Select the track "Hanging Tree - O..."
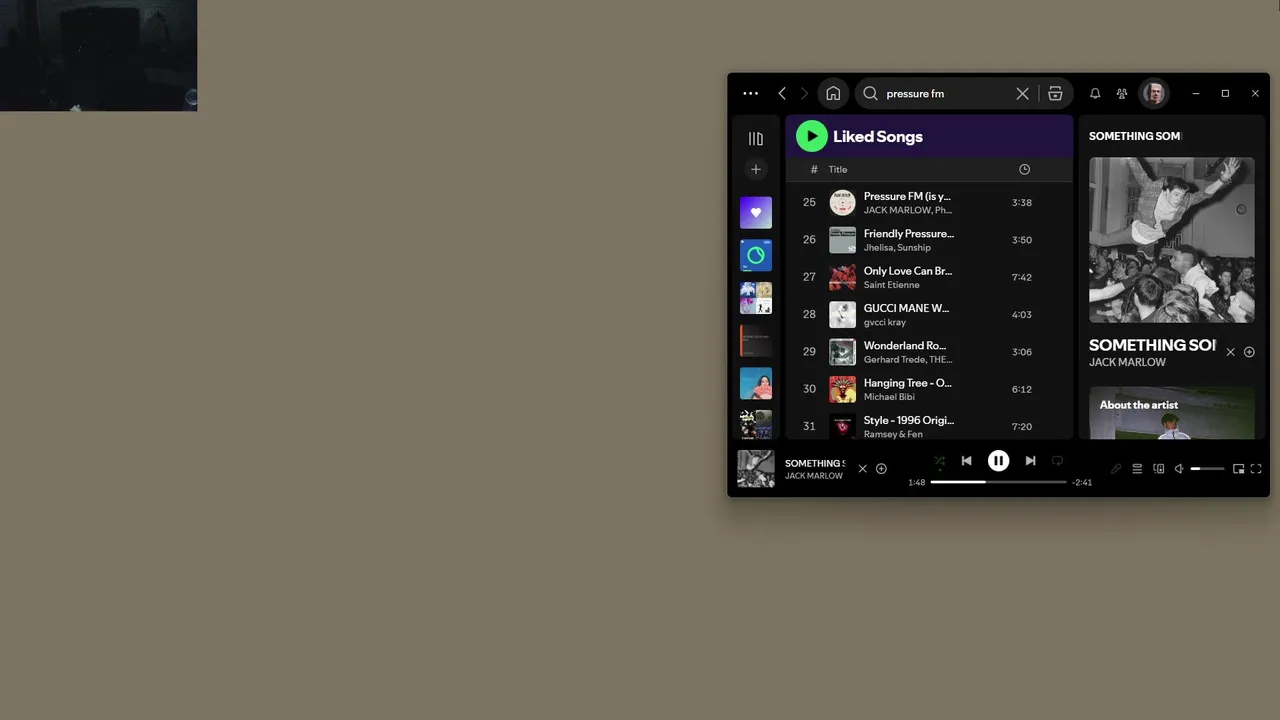 [908, 383]
